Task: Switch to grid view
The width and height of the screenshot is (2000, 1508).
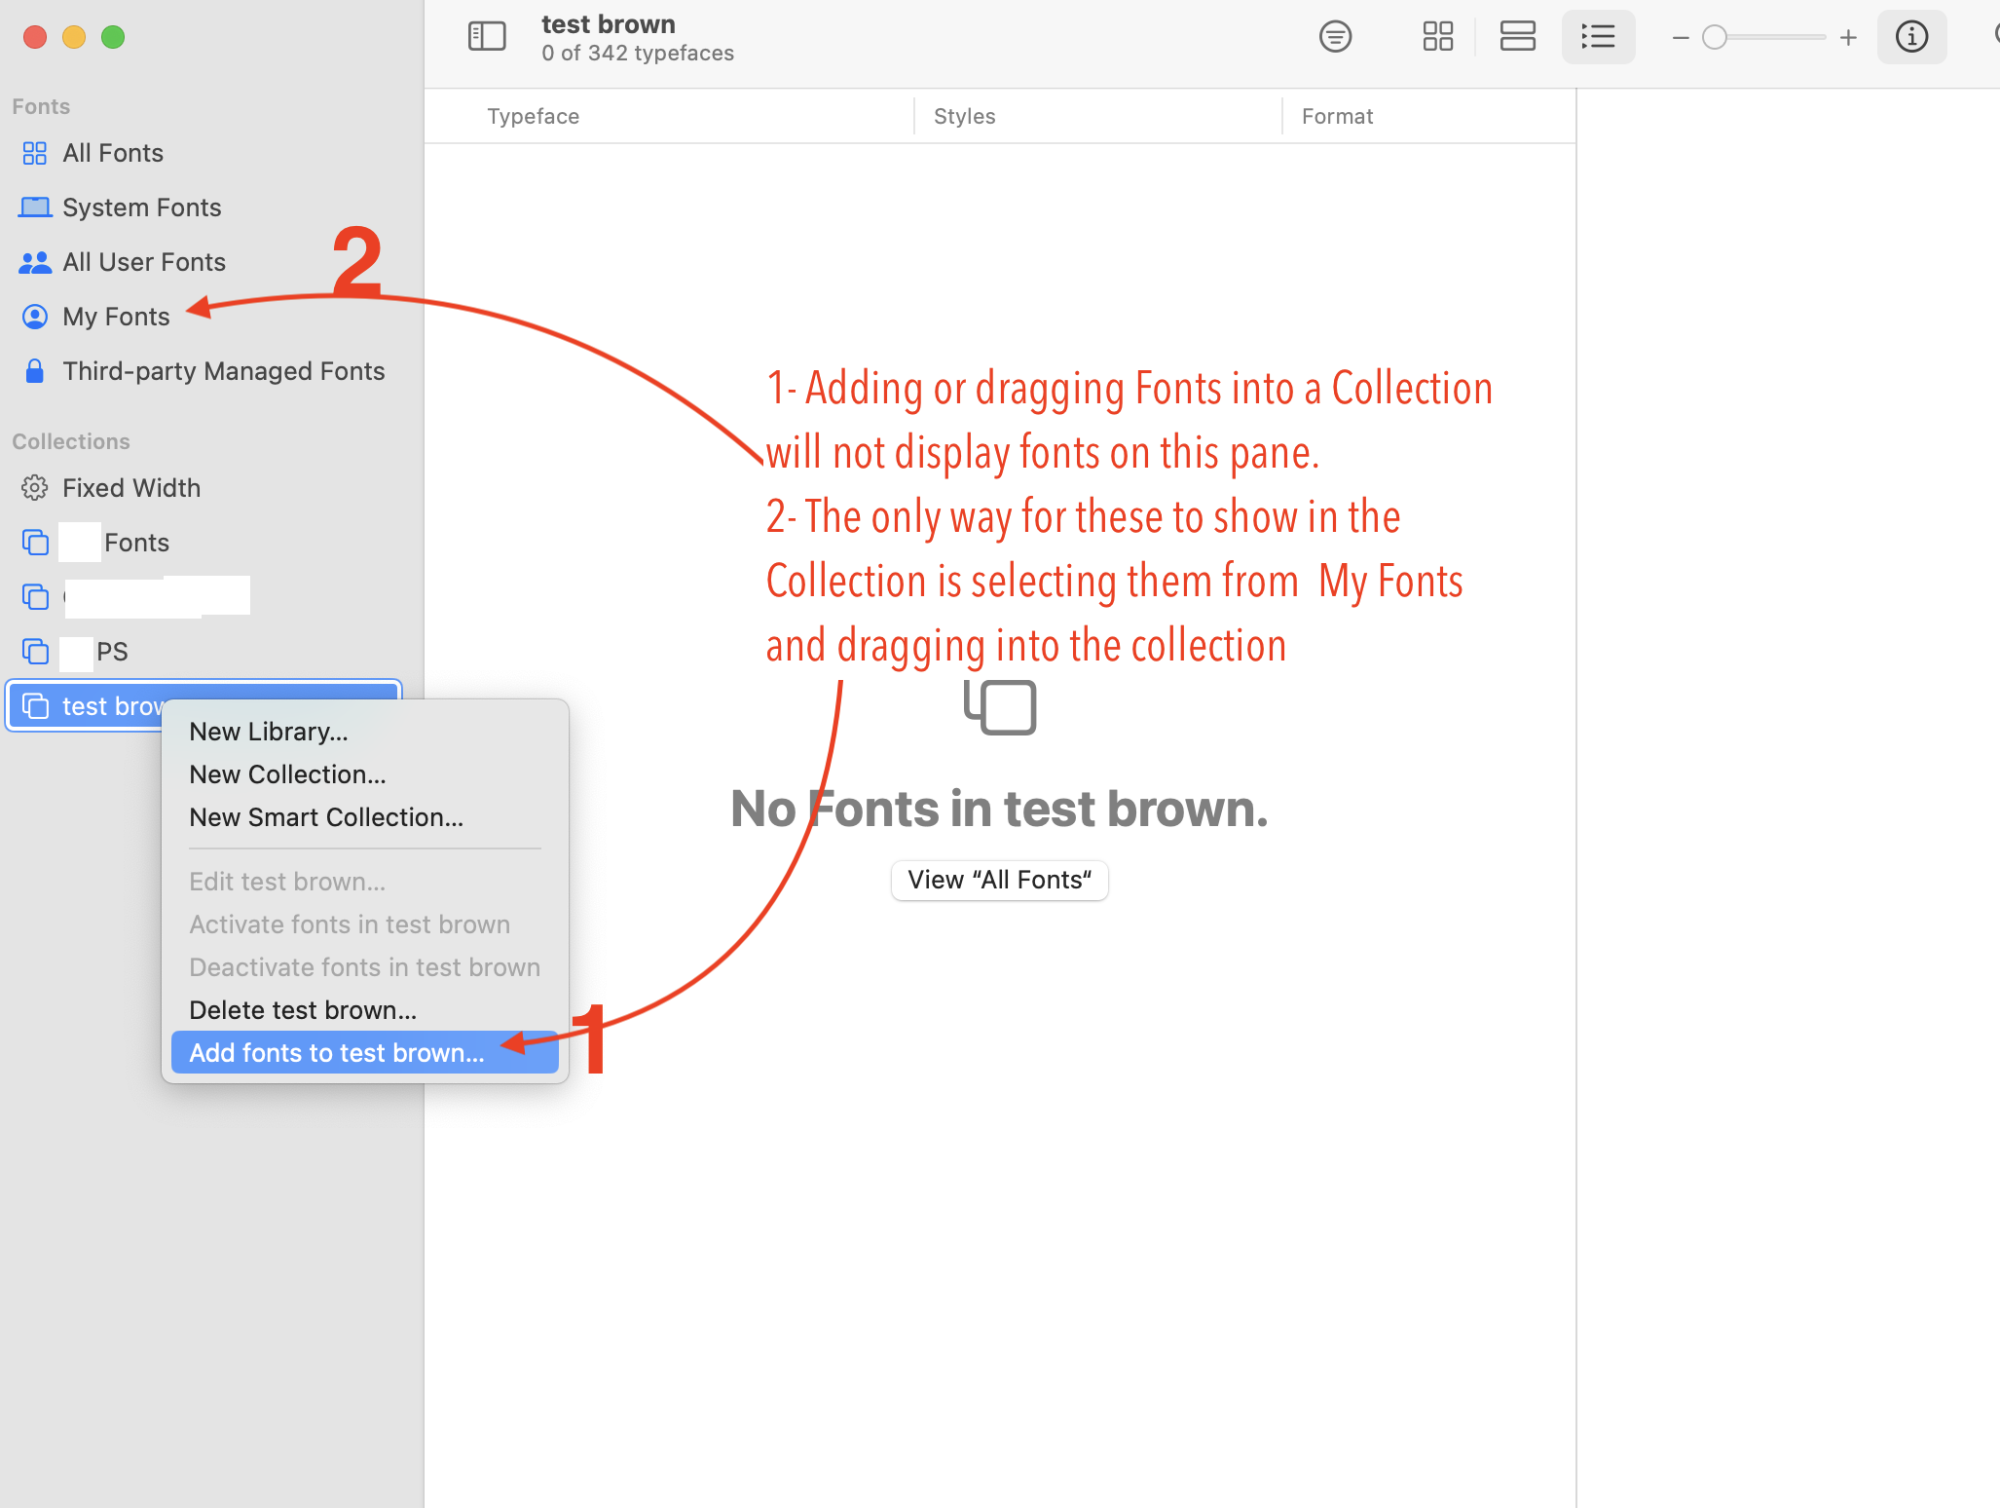Action: (x=1437, y=37)
